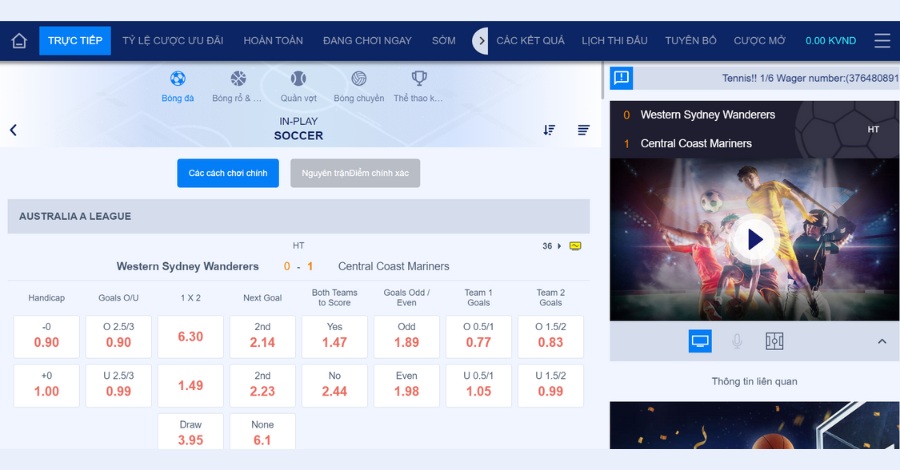This screenshot has width=900, height=470.
Task: Bet Both Teams to Score No
Action: click(335, 386)
